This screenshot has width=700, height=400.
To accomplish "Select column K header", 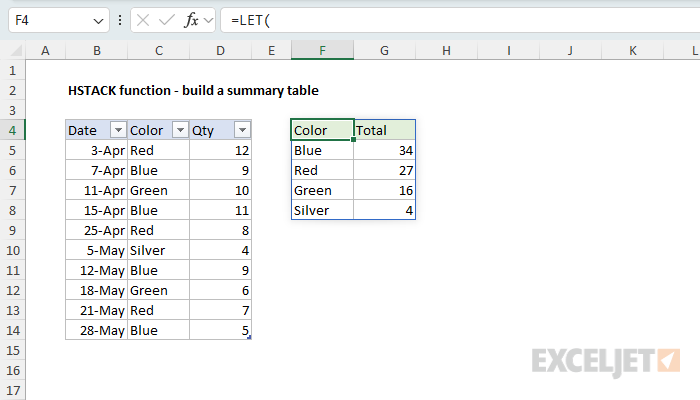I will (x=633, y=50).
